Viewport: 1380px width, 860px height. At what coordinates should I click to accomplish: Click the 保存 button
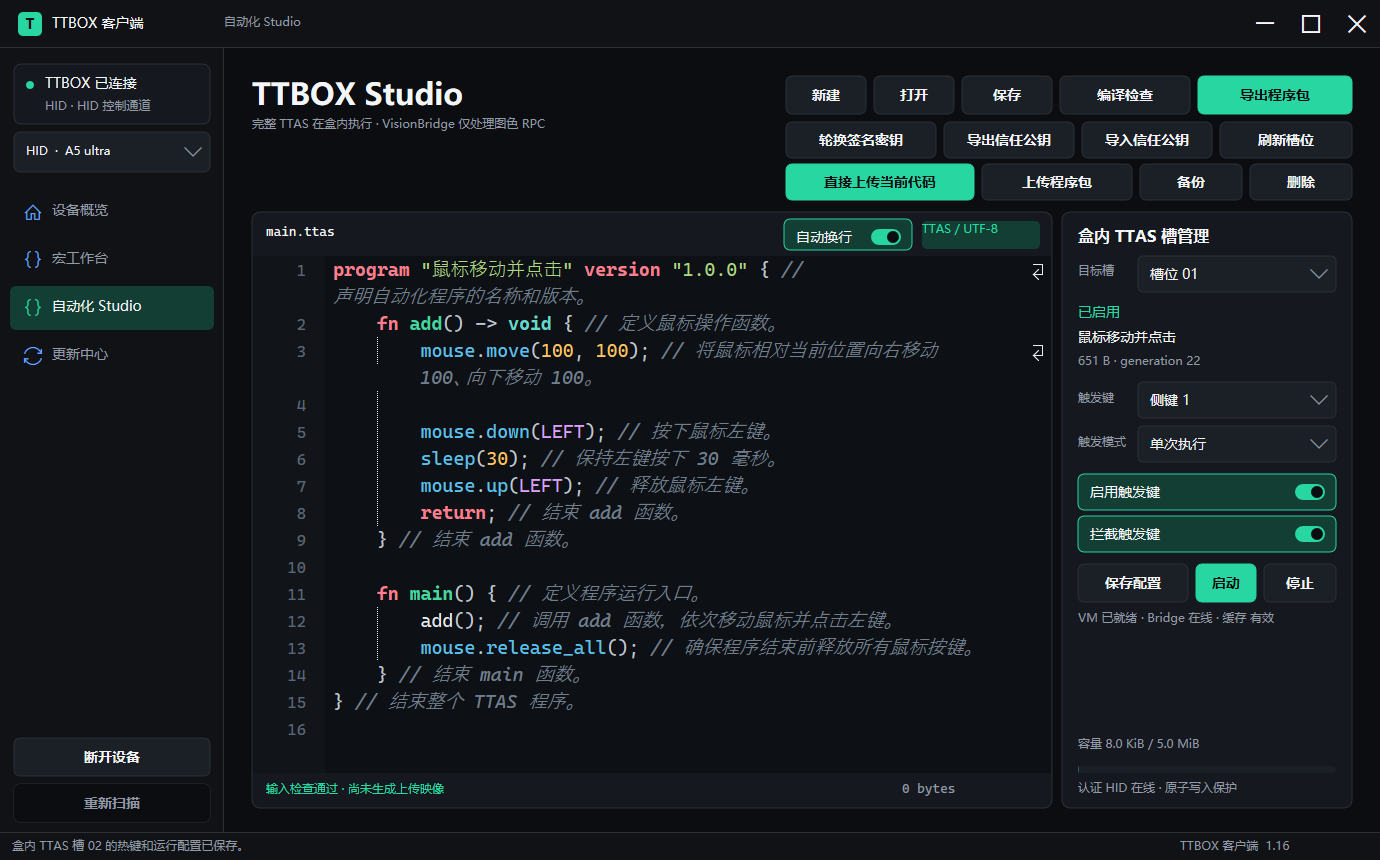coord(1007,95)
